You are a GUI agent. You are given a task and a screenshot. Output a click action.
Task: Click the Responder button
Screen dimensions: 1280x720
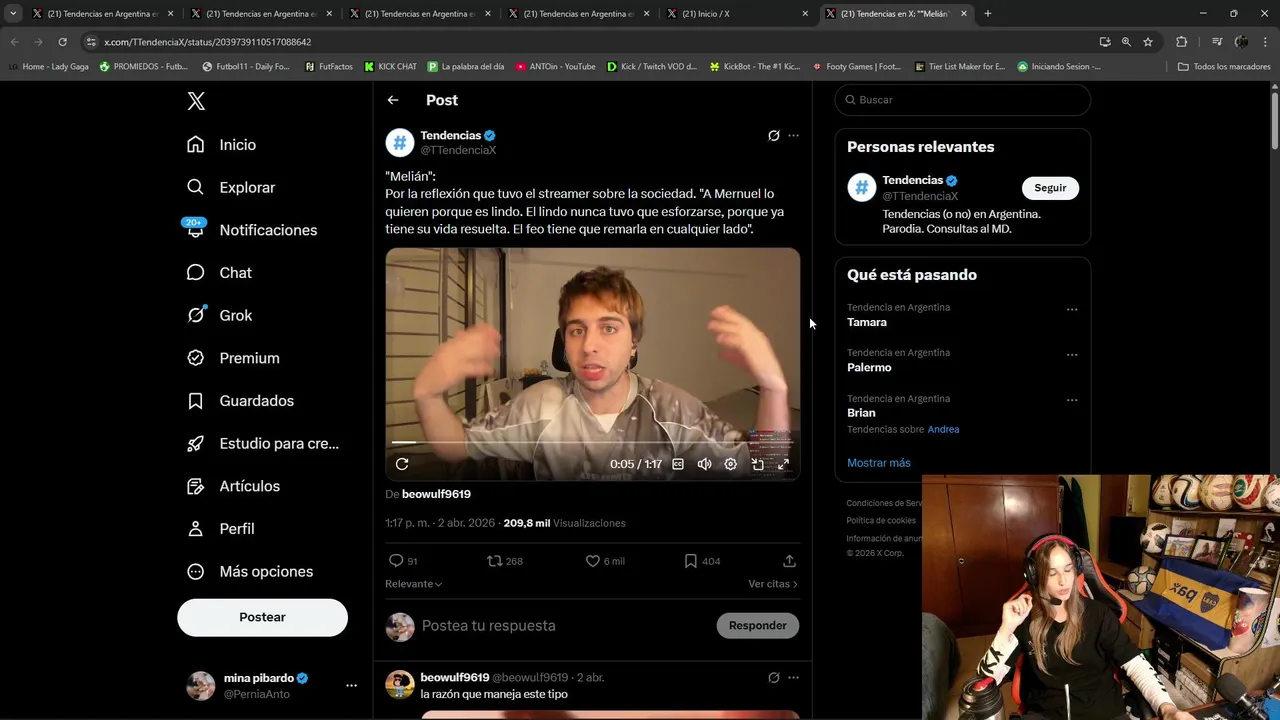click(x=757, y=626)
